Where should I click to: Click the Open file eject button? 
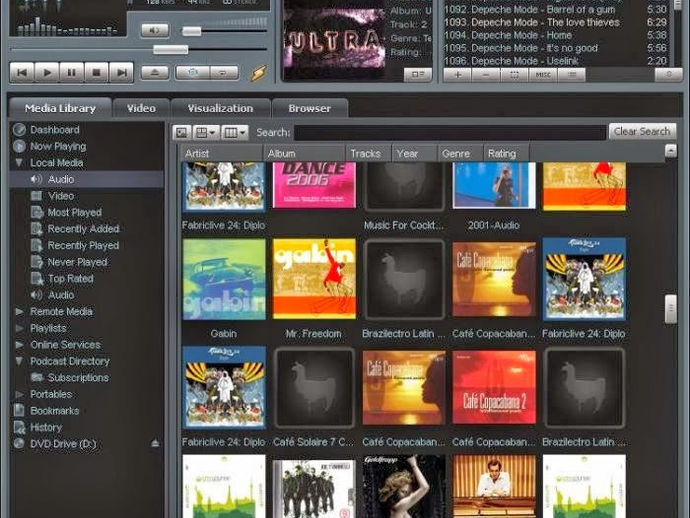tap(155, 72)
